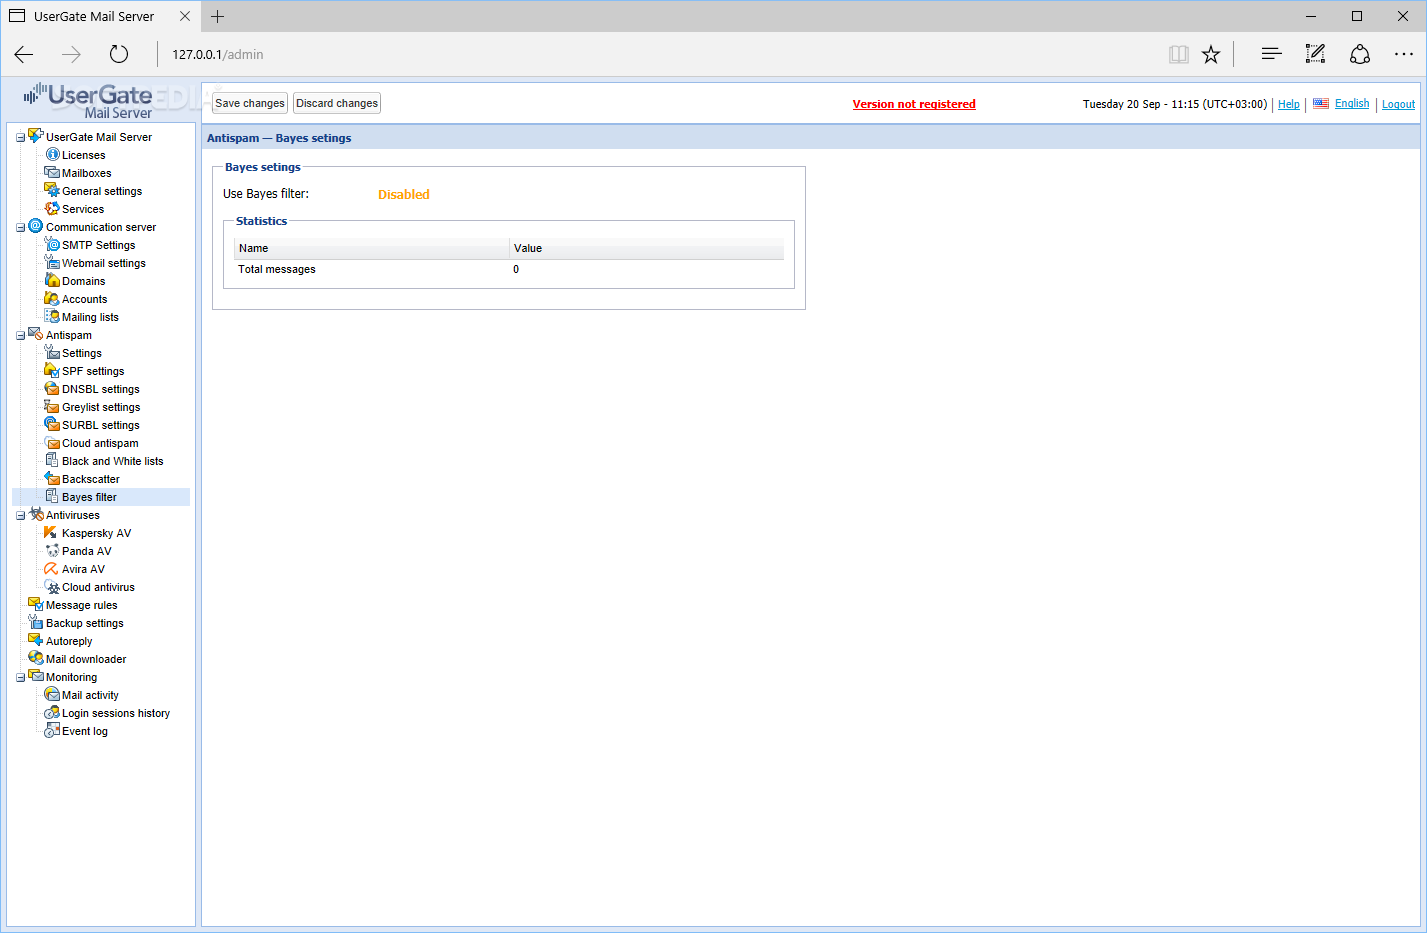Click the 'Total messages' statistics row label
The height and width of the screenshot is (933, 1427).
click(276, 269)
